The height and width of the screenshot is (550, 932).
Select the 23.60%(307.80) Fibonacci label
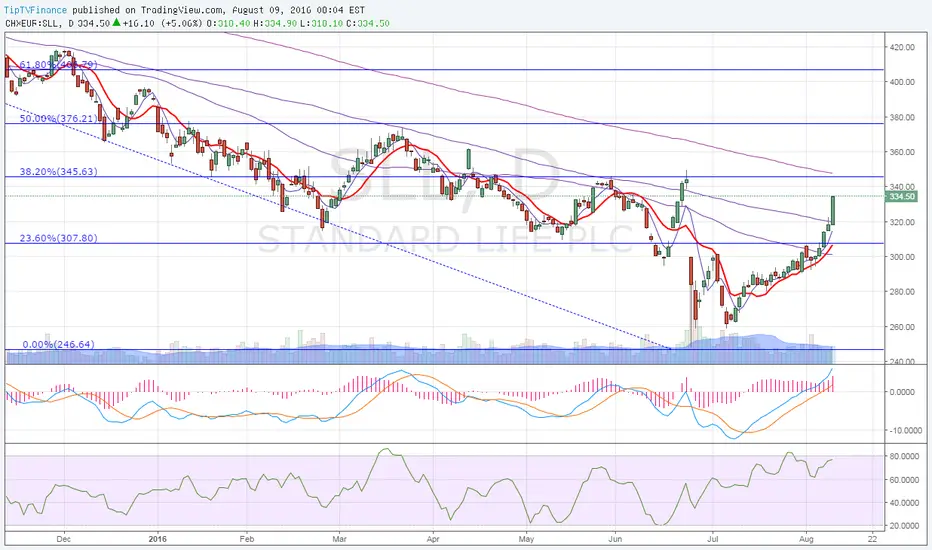[x=58, y=238]
